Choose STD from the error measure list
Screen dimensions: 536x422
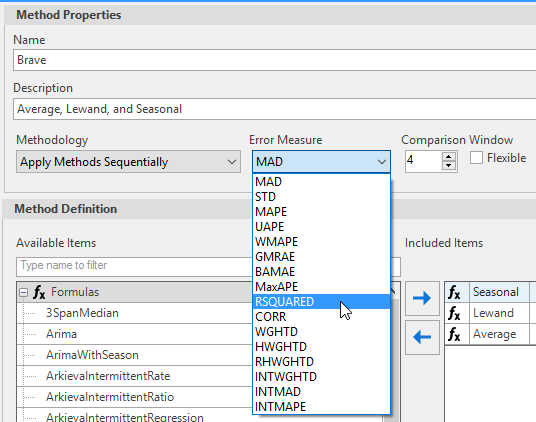pos(321,196)
